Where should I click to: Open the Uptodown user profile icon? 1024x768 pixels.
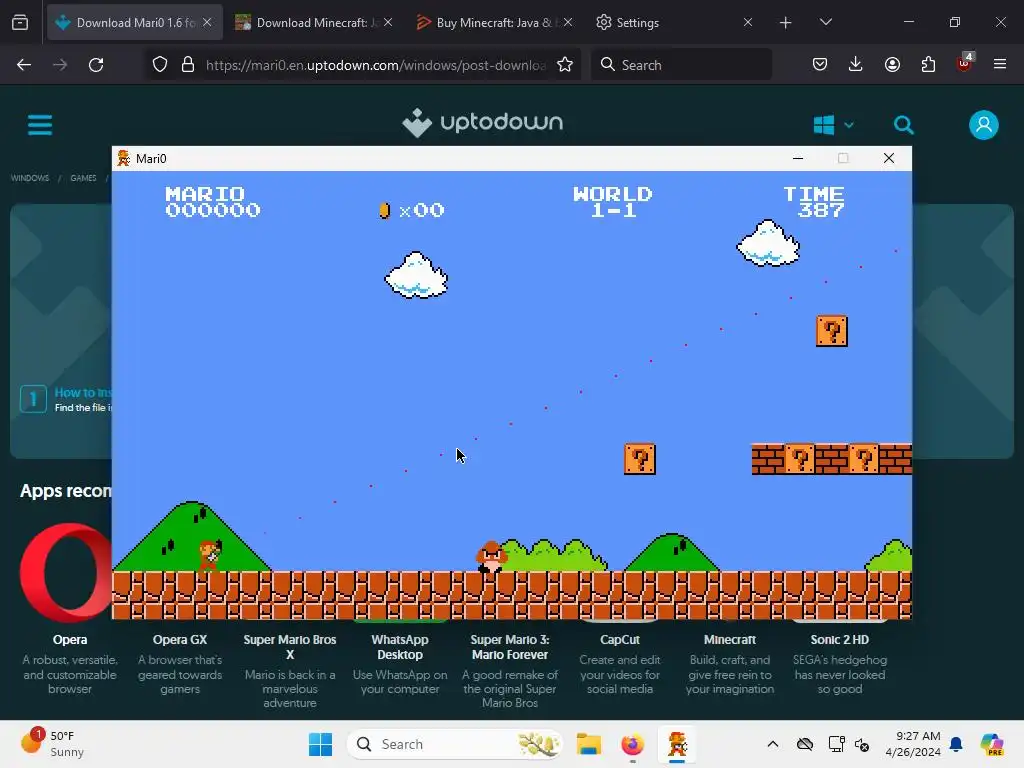coord(984,125)
